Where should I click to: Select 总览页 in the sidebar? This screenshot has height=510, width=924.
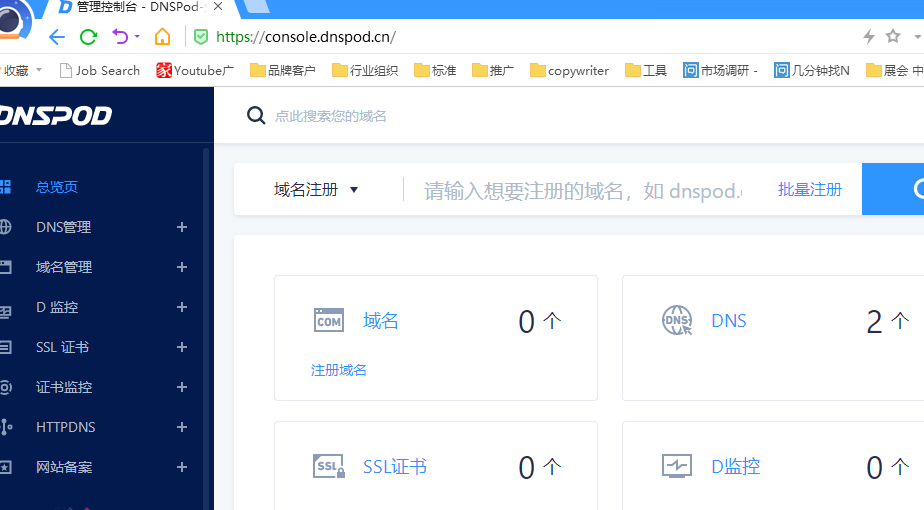[57, 187]
